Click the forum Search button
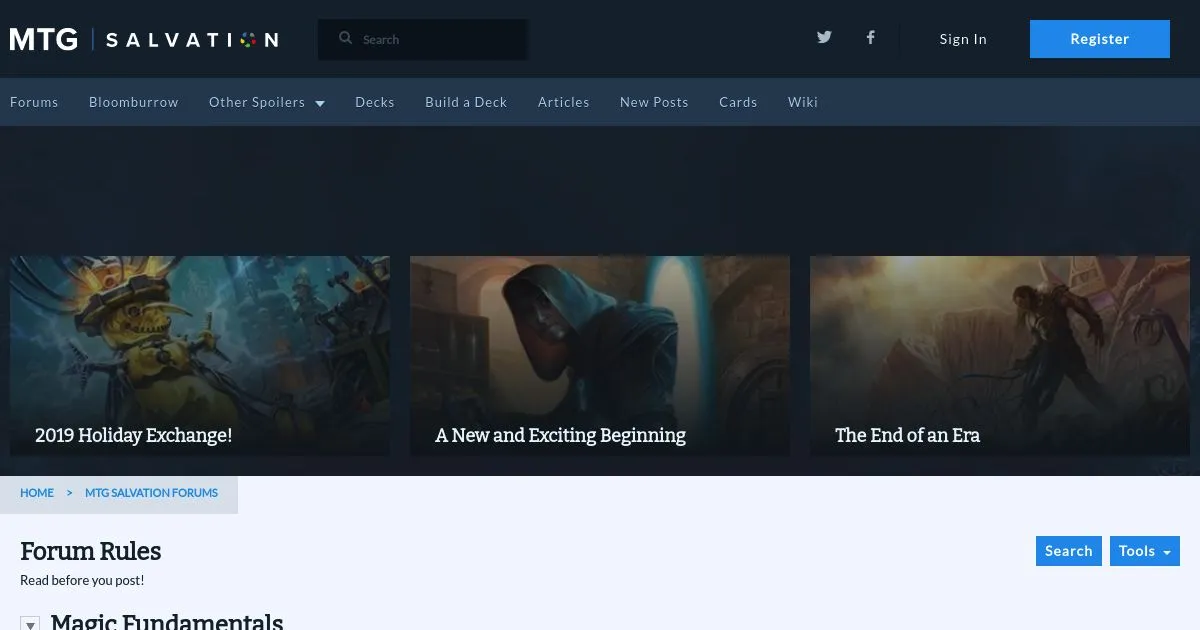 (1069, 551)
